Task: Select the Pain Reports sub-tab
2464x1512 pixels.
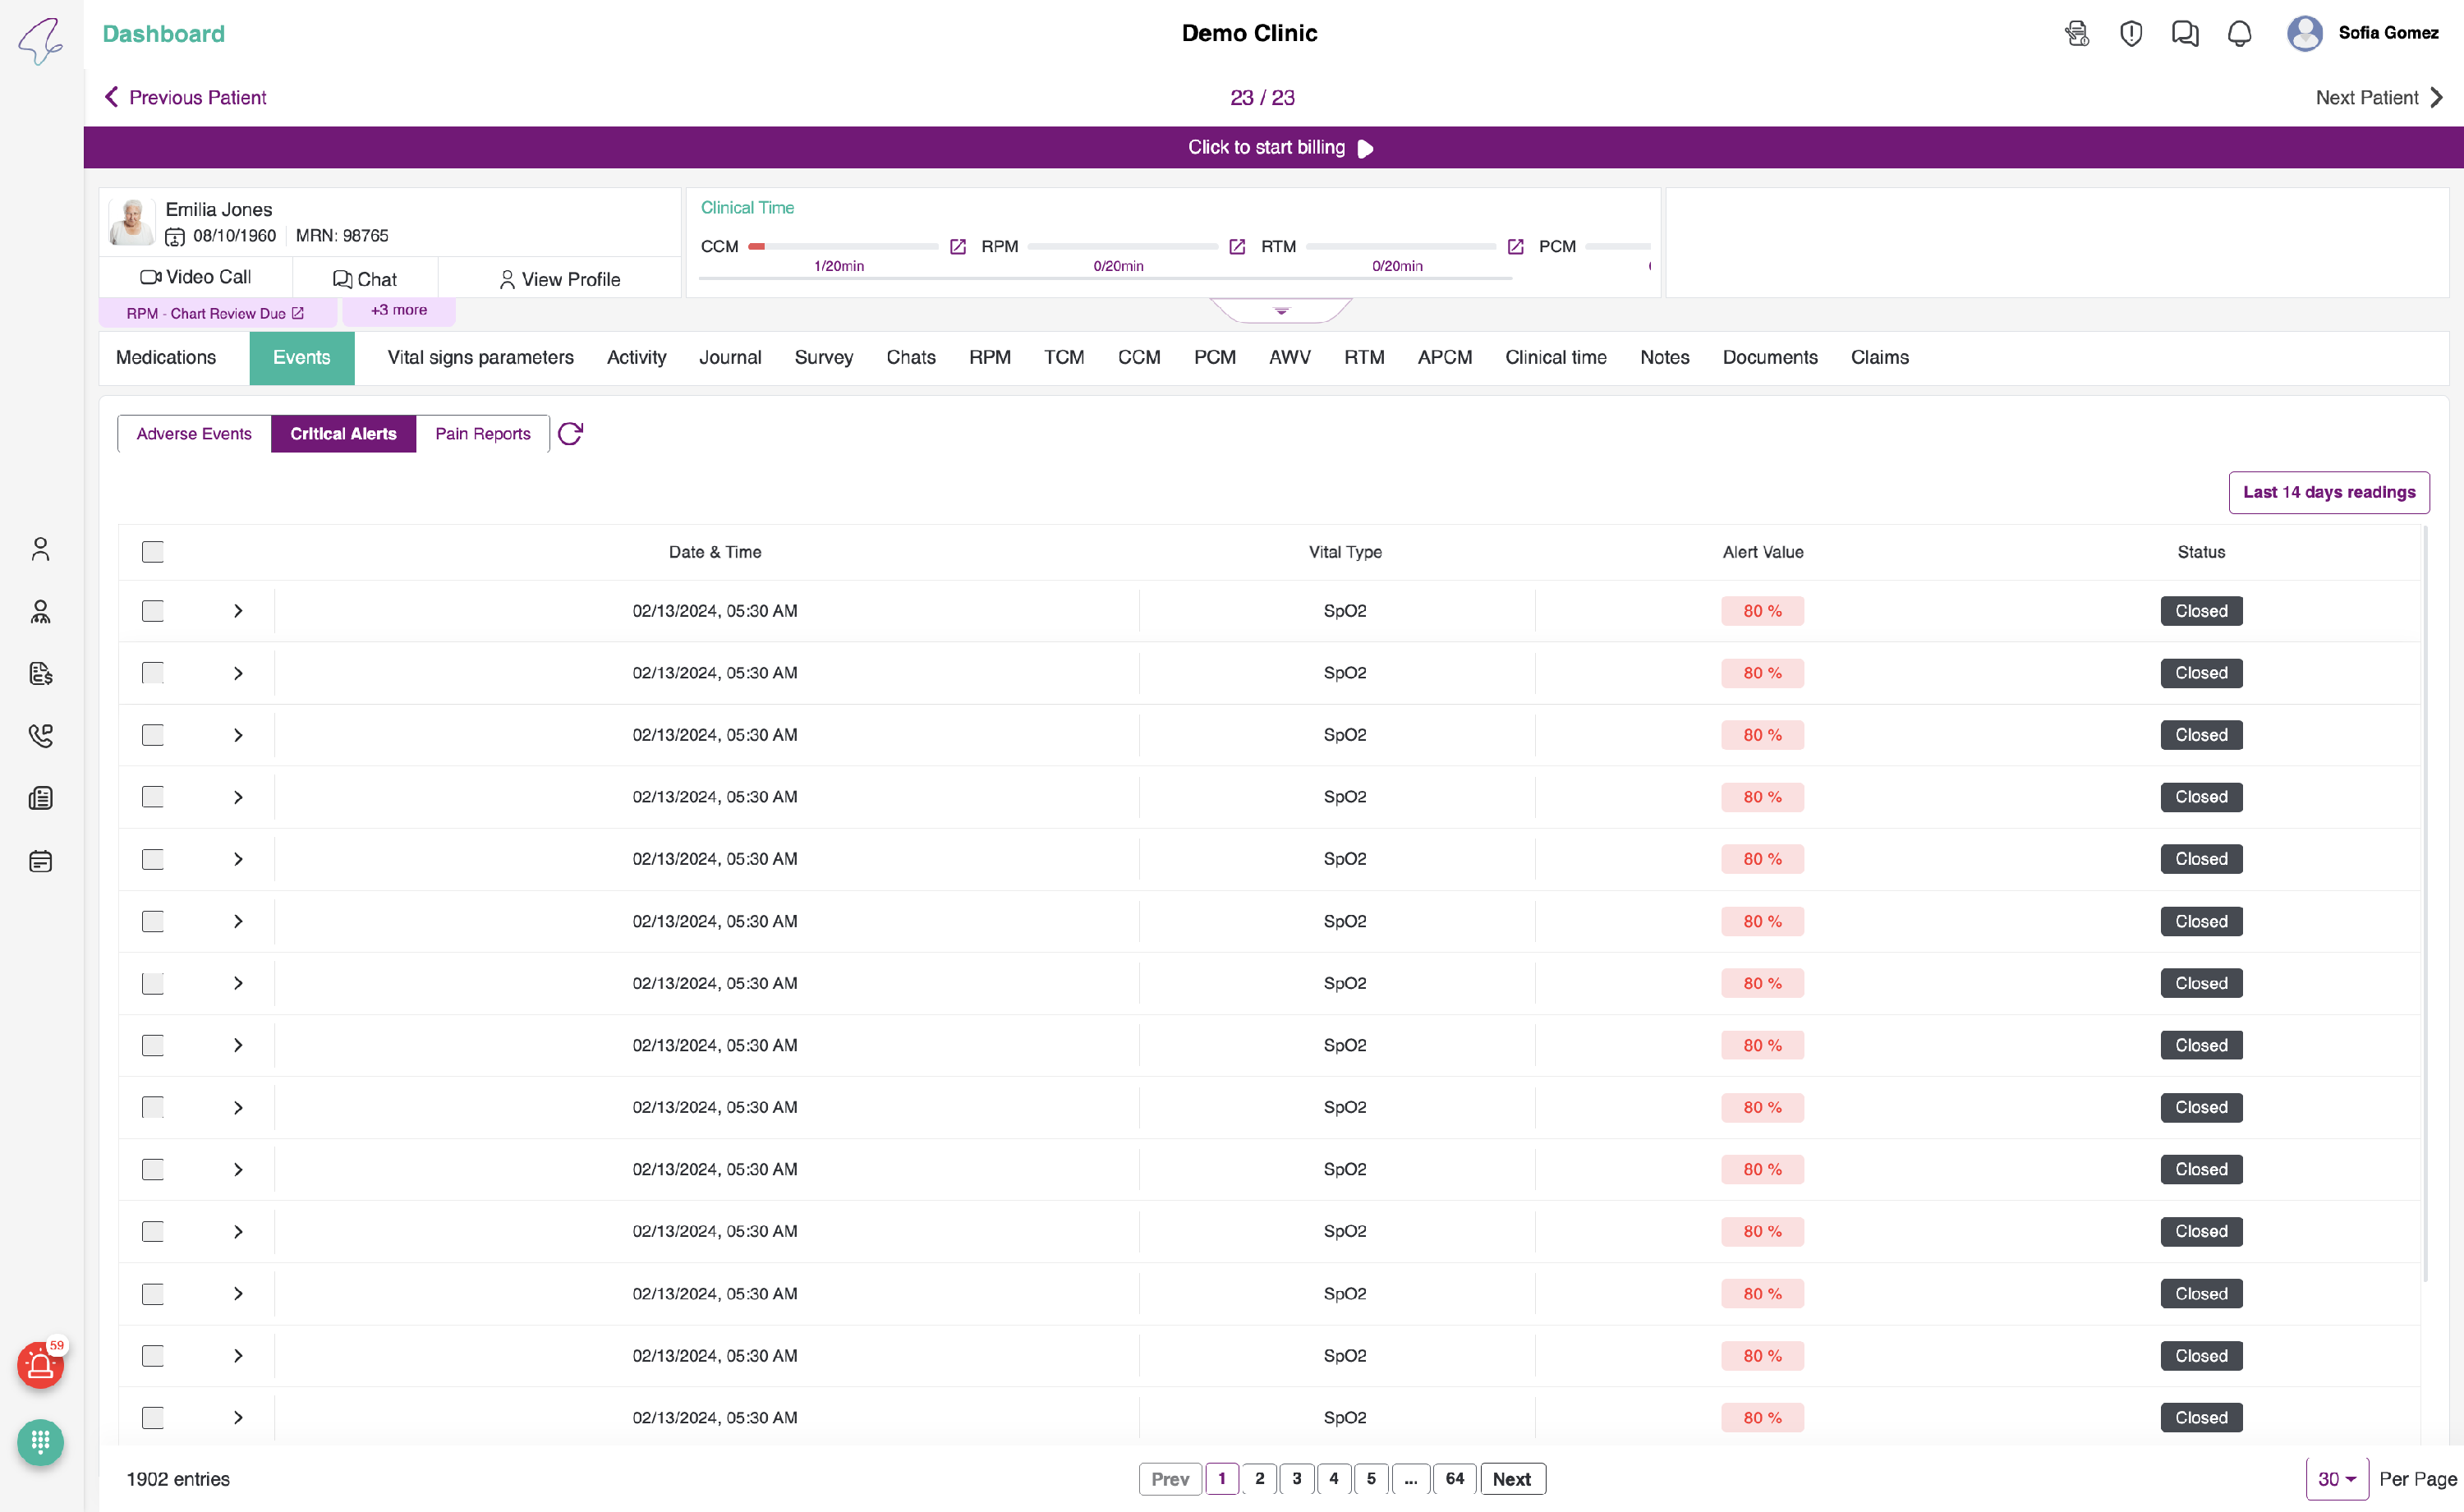Action: click(482, 433)
